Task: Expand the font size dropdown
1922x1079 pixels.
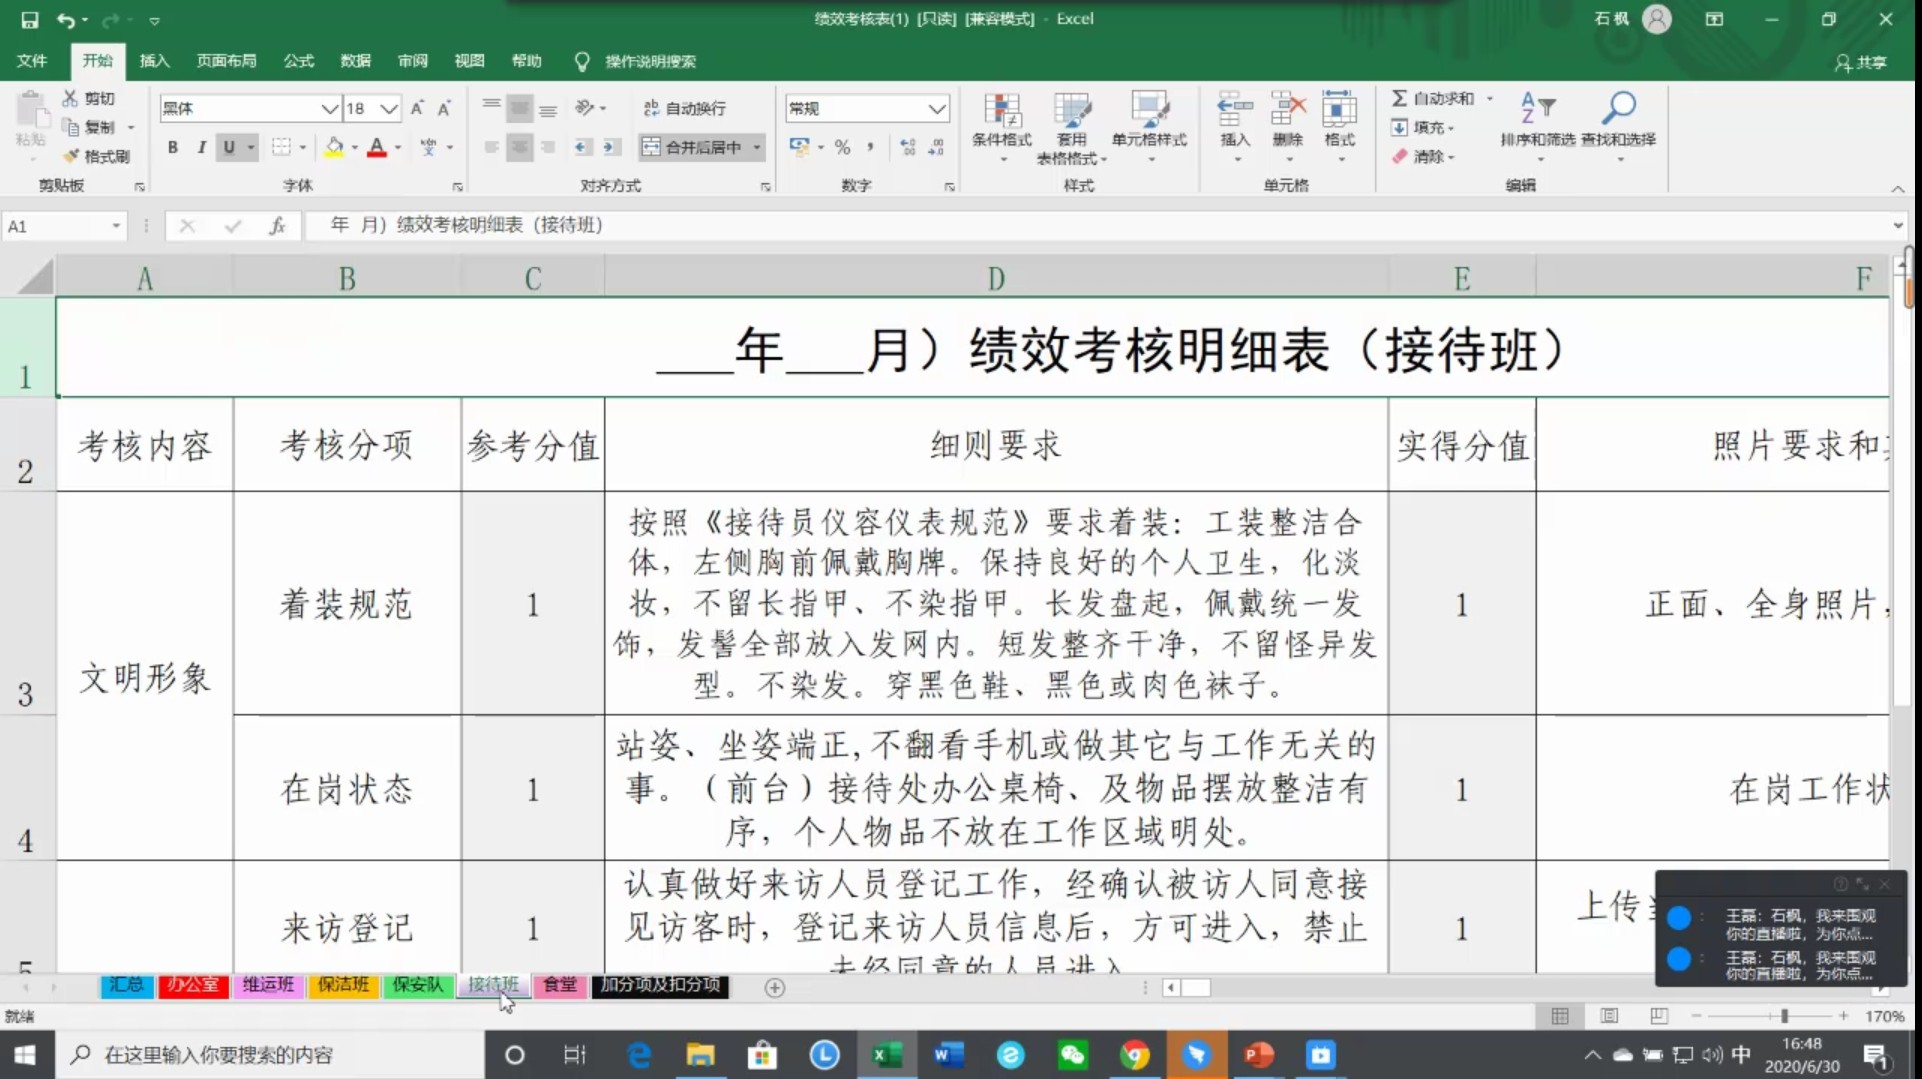Action: pyautogui.click(x=389, y=108)
